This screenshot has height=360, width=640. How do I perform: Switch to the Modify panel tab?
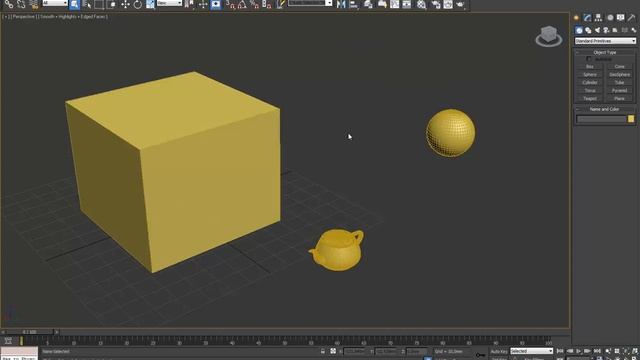(587, 18)
